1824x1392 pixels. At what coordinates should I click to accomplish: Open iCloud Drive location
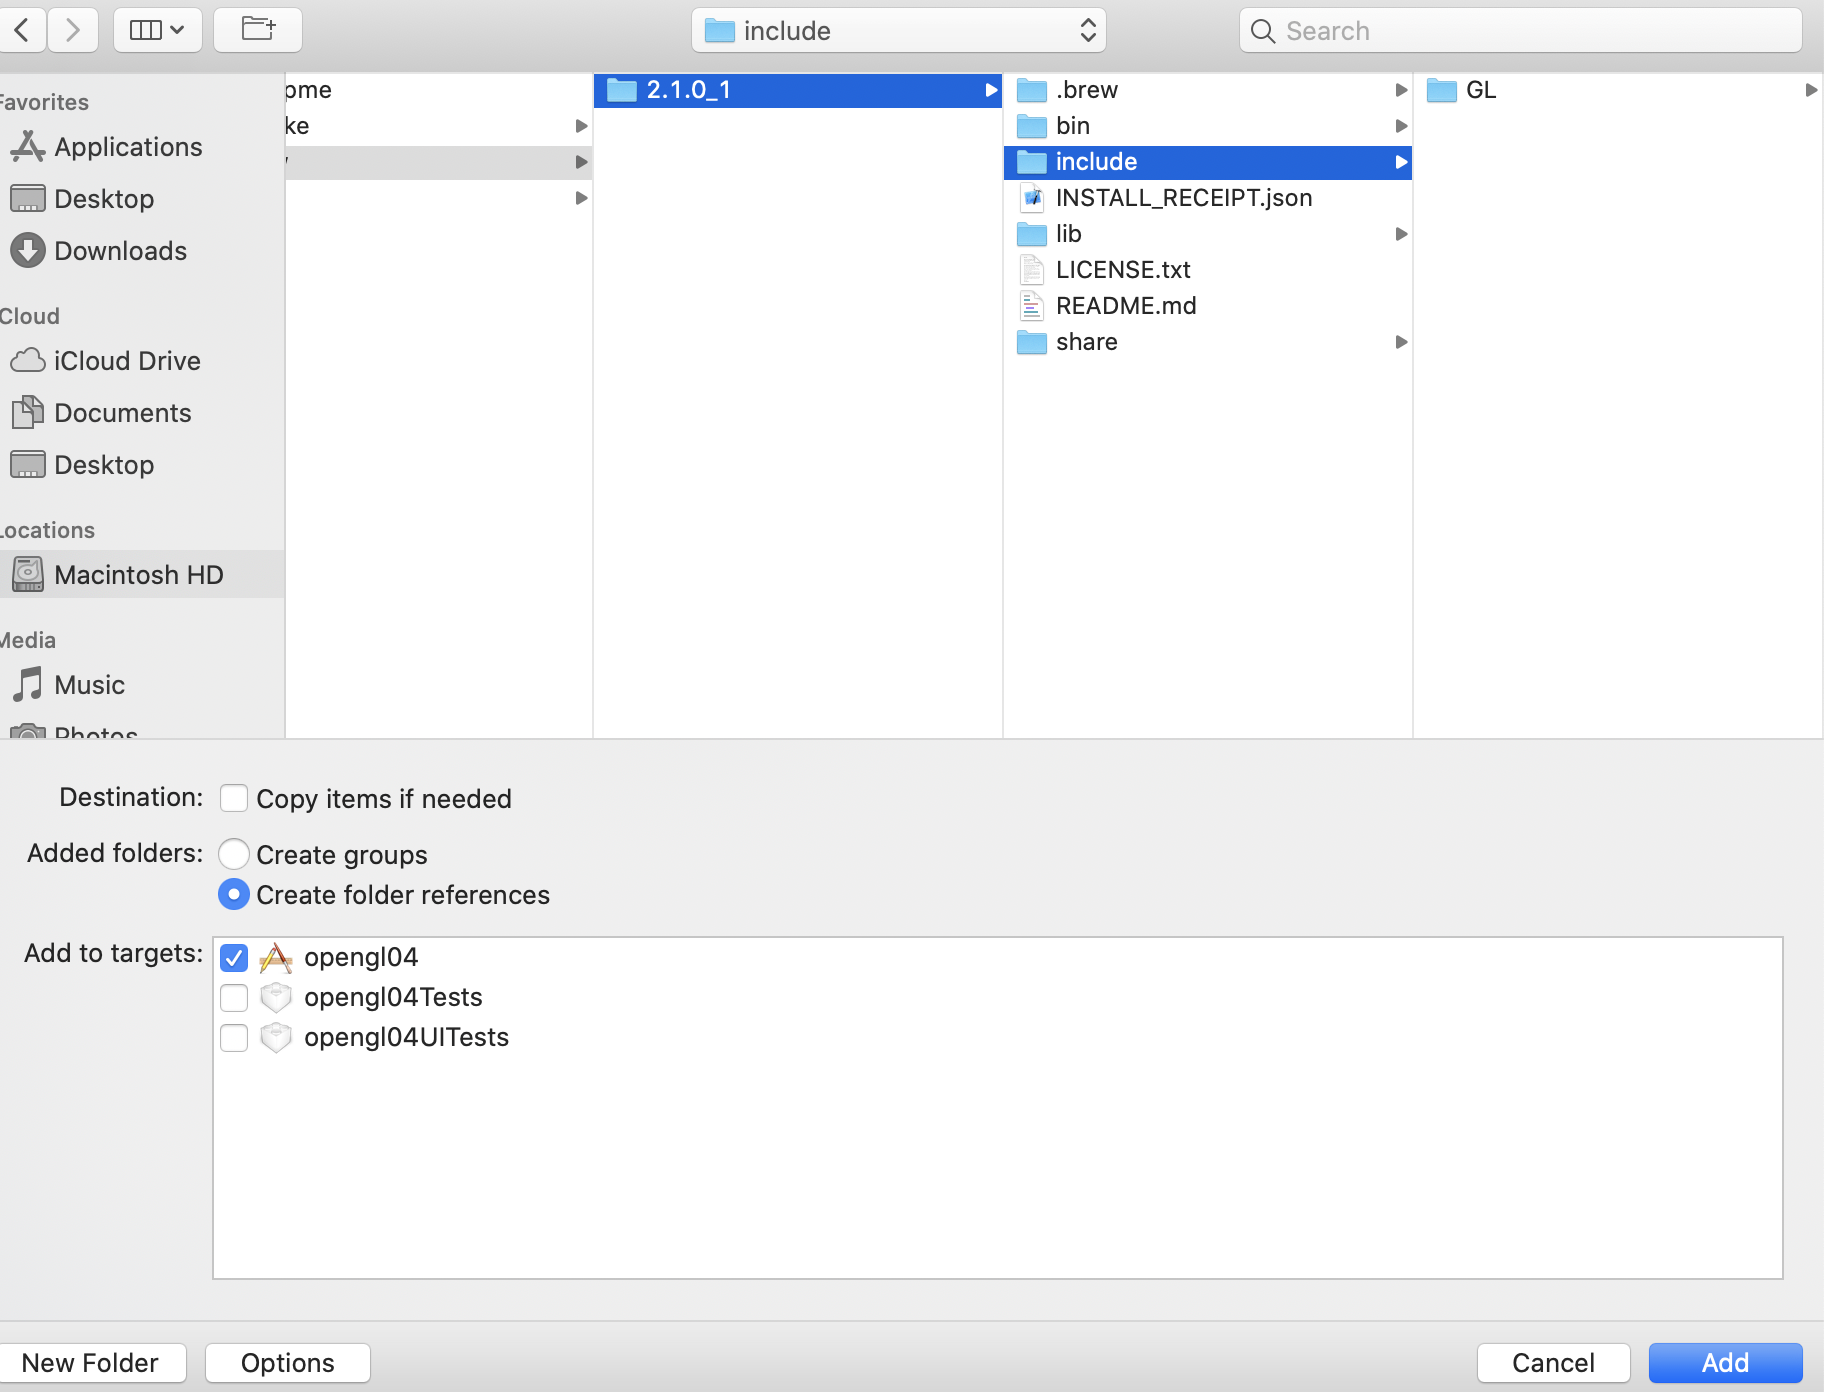click(x=127, y=360)
